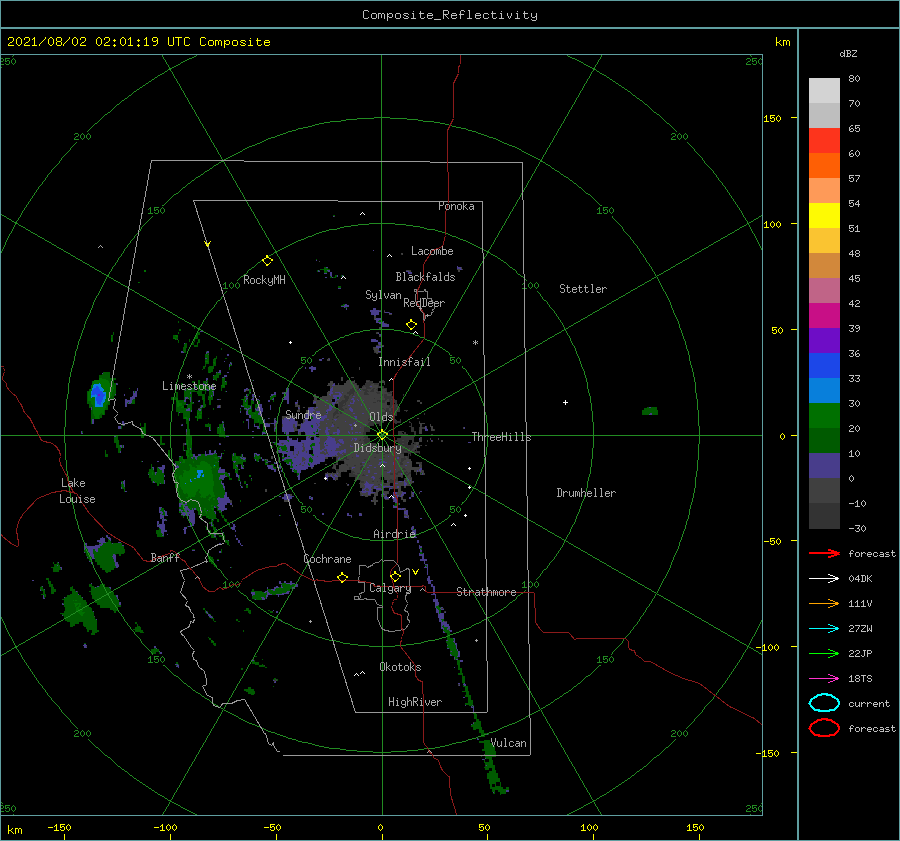Click the yellow km label at bottom left
900x841 pixels.
[x=14, y=830]
